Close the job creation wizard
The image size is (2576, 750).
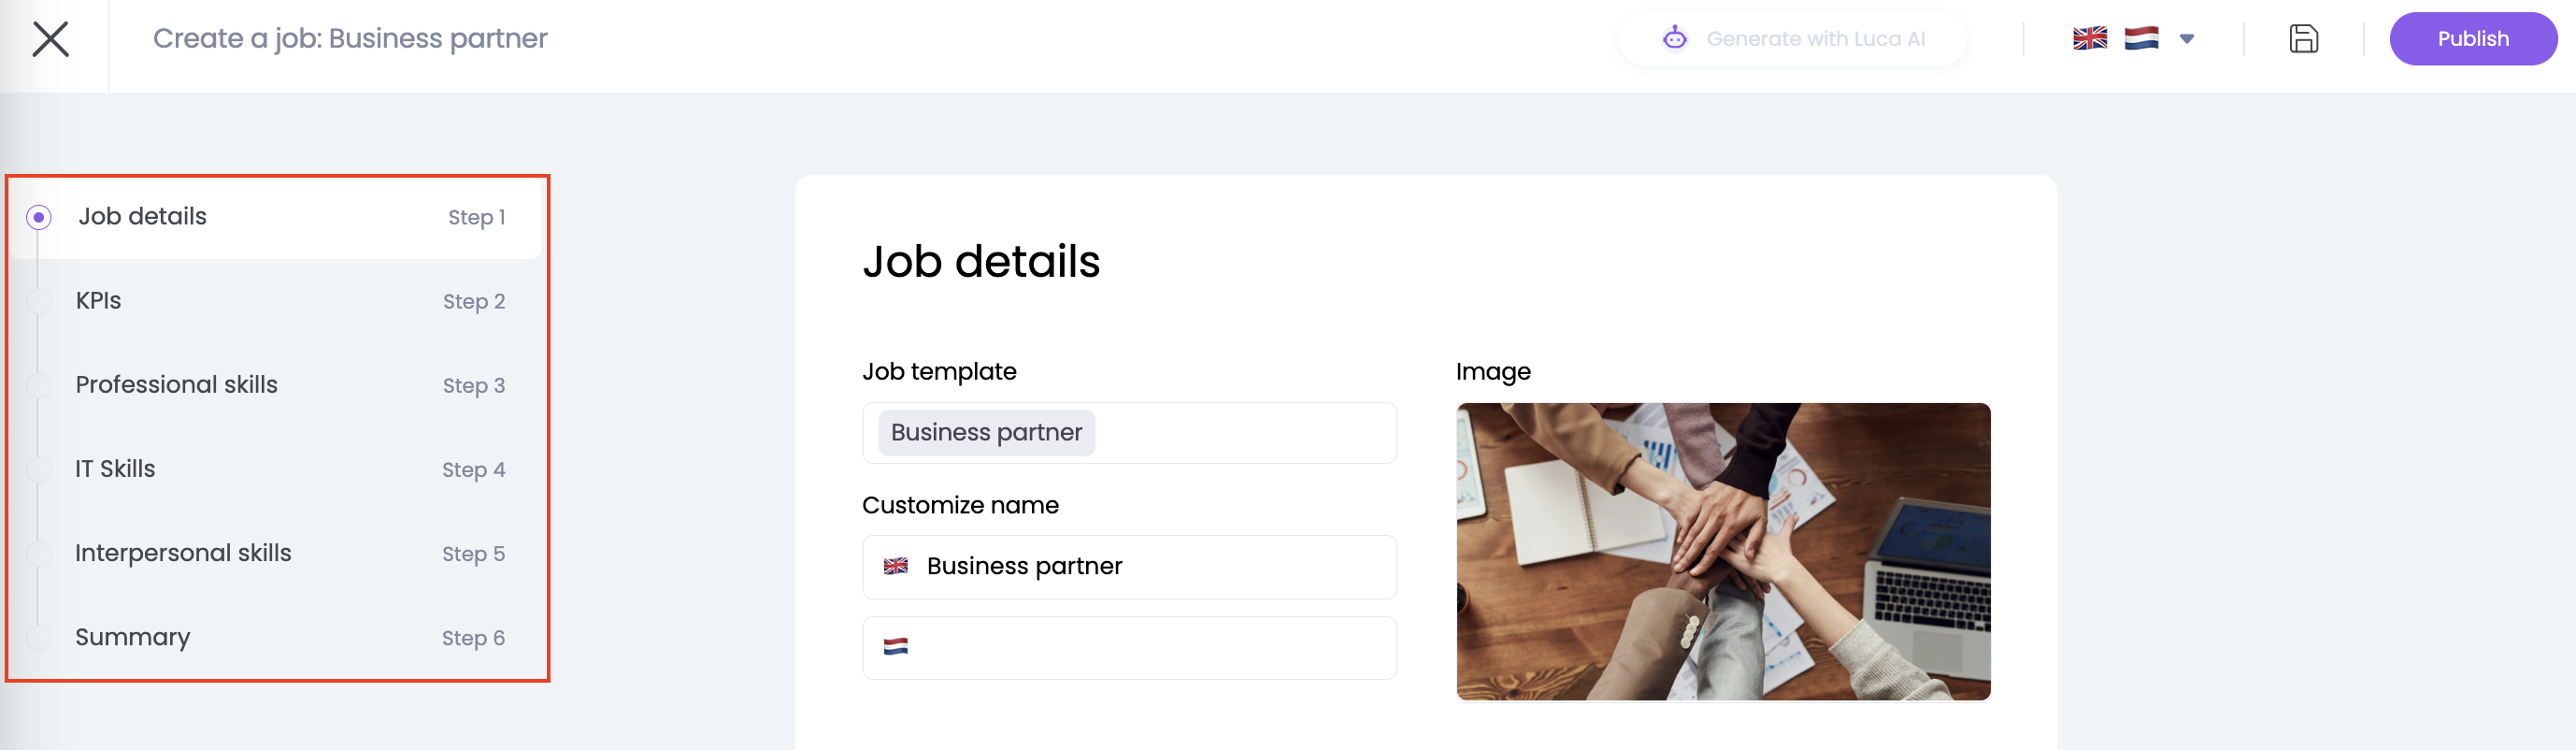[50, 40]
